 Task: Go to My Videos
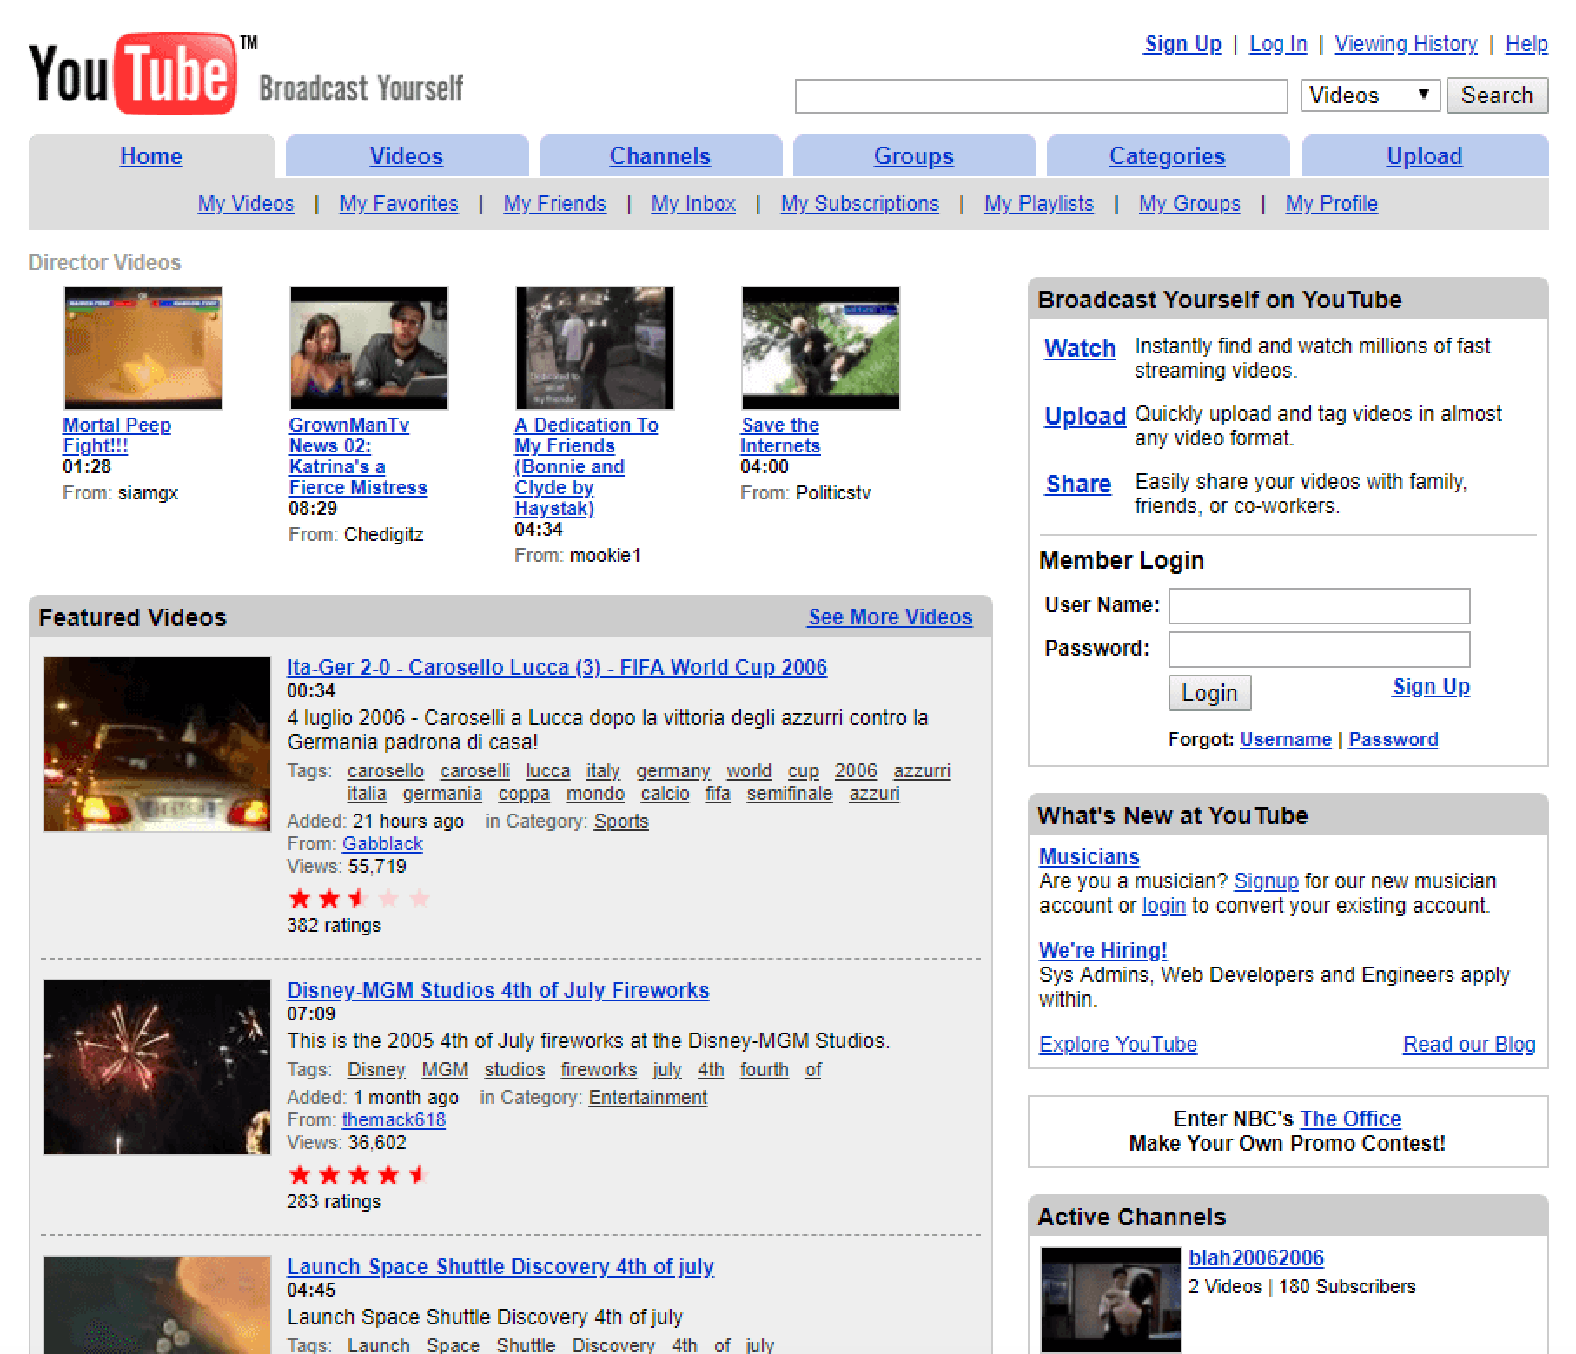point(246,204)
